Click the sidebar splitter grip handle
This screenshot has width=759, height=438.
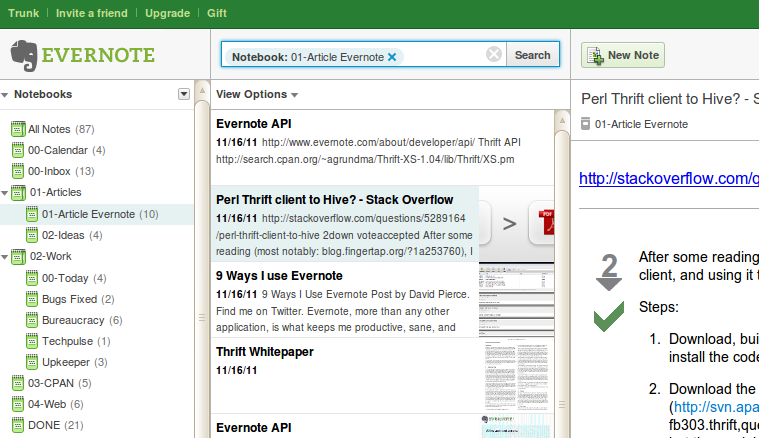202,318
